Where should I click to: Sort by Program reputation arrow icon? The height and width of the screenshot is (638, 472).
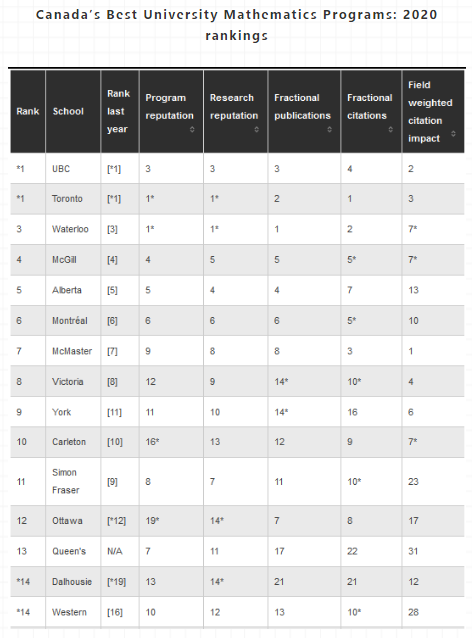pyautogui.click(x=192, y=129)
